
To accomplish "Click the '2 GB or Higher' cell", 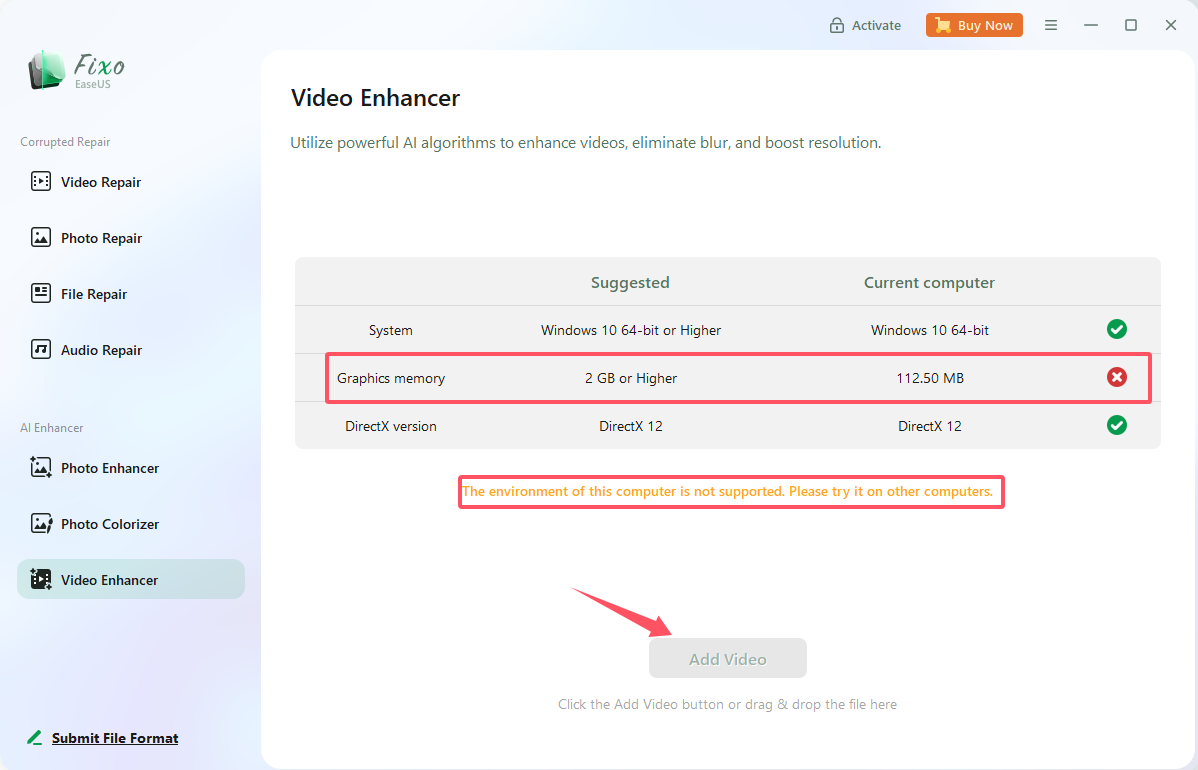I will pos(631,378).
